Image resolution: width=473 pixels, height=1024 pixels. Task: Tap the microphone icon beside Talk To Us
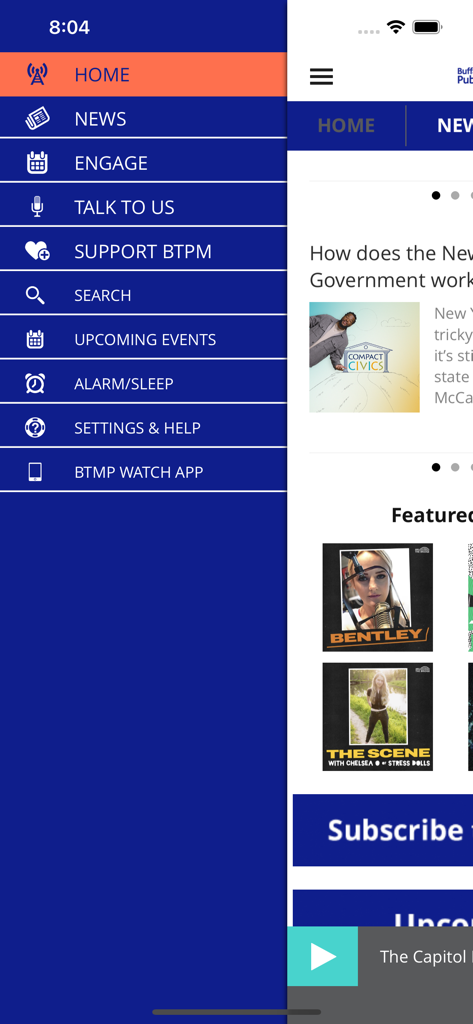coord(37,206)
